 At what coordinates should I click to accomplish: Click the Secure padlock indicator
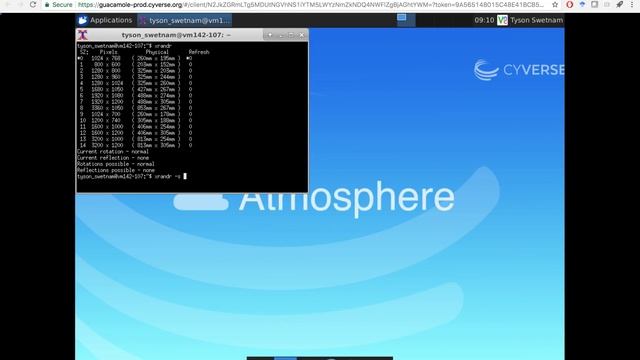[x=58, y=5]
